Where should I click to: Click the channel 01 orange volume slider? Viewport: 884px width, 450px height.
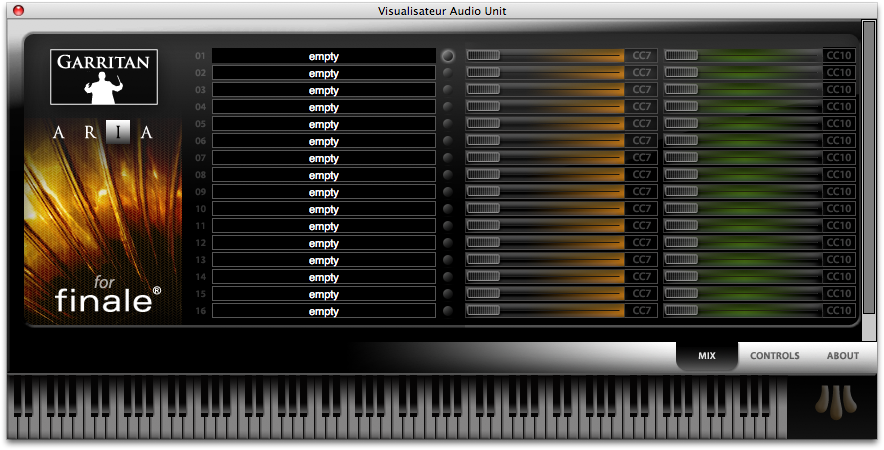(x=545, y=56)
